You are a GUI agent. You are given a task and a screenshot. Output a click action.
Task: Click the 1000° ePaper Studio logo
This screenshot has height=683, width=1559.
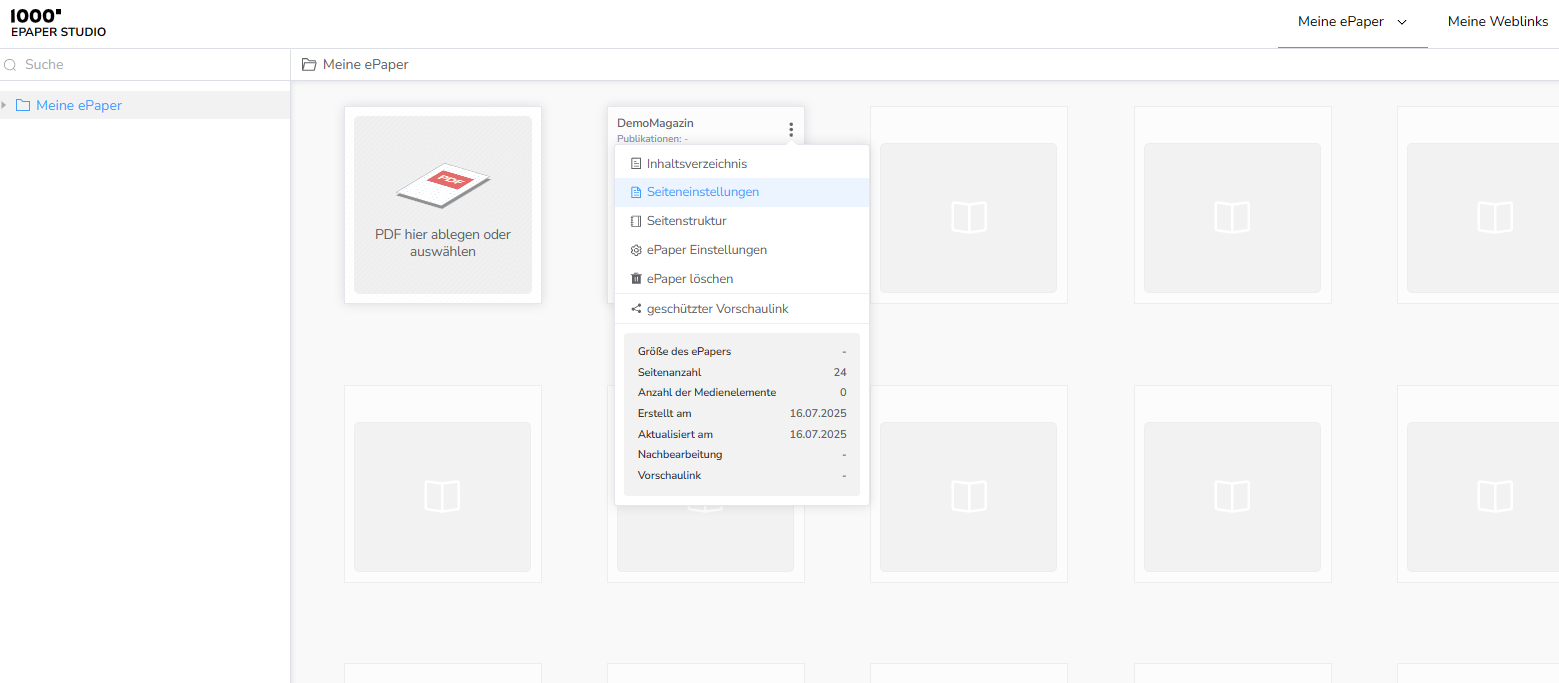point(58,23)
